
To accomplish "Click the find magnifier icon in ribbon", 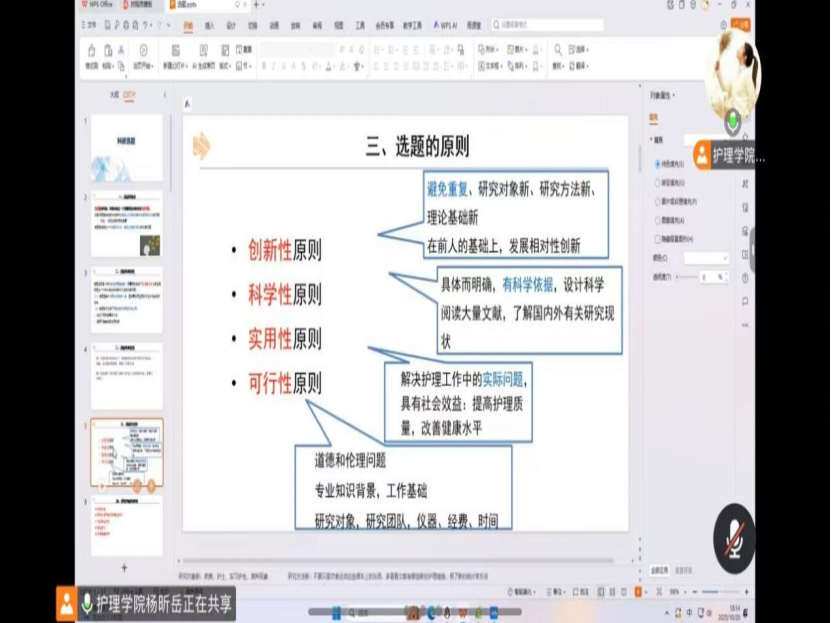I will (555, 50).
